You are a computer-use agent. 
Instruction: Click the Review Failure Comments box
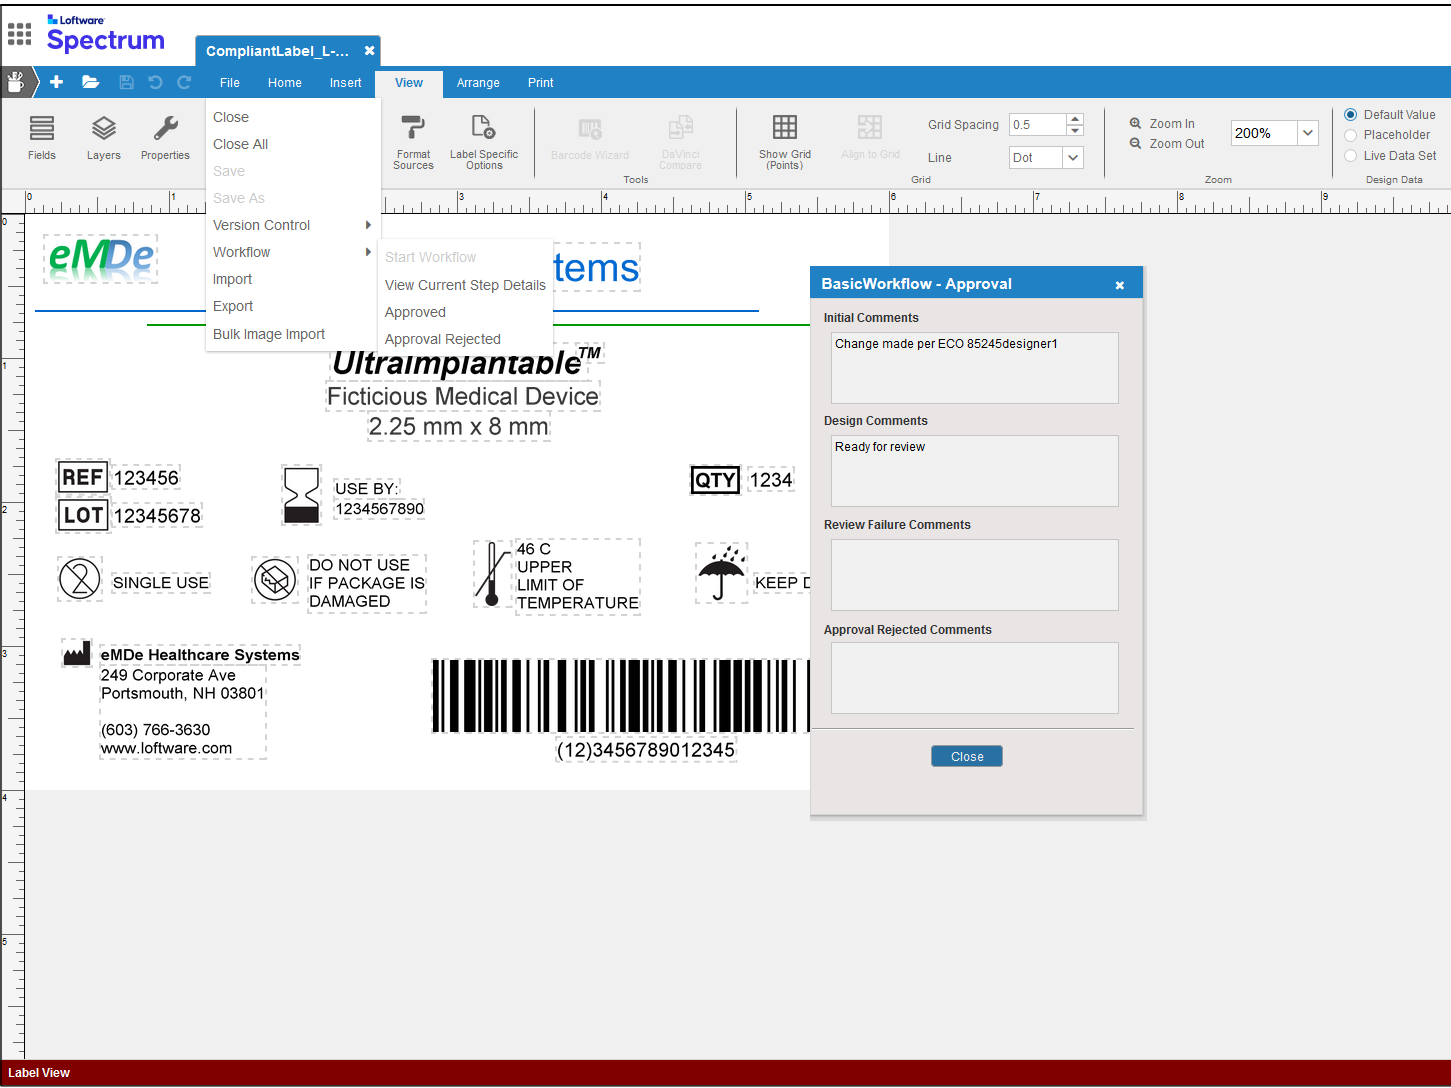975,575
